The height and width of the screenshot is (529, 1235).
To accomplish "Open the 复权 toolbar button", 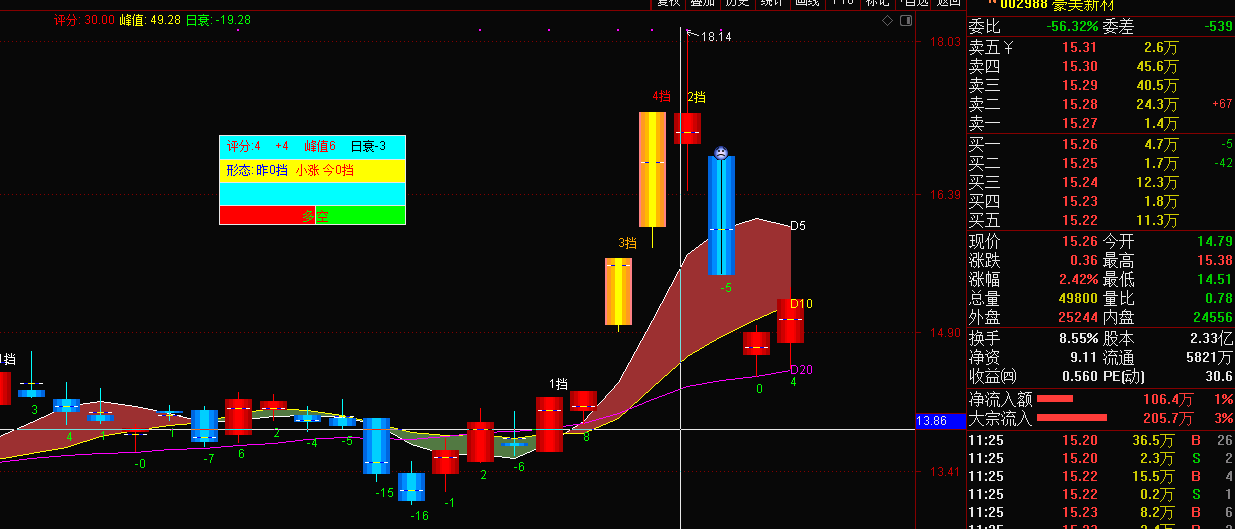I will point(668,3).
